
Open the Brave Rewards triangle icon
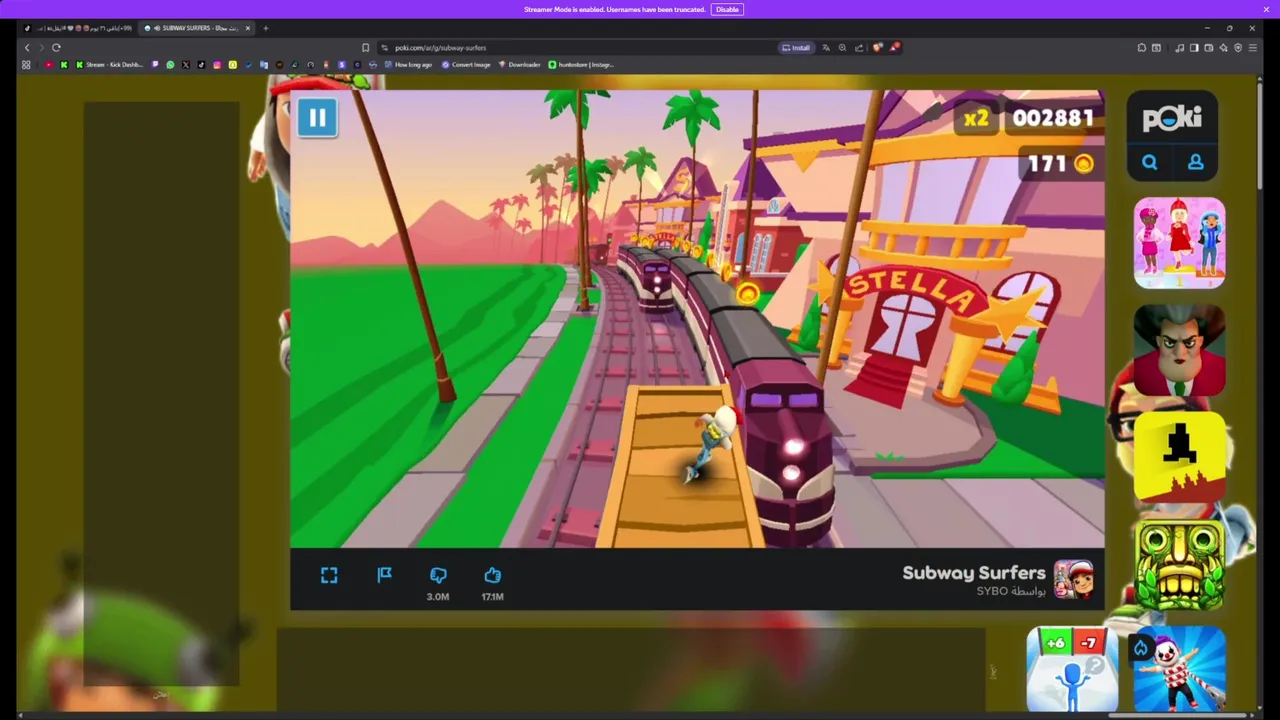[x=894, y=47]
